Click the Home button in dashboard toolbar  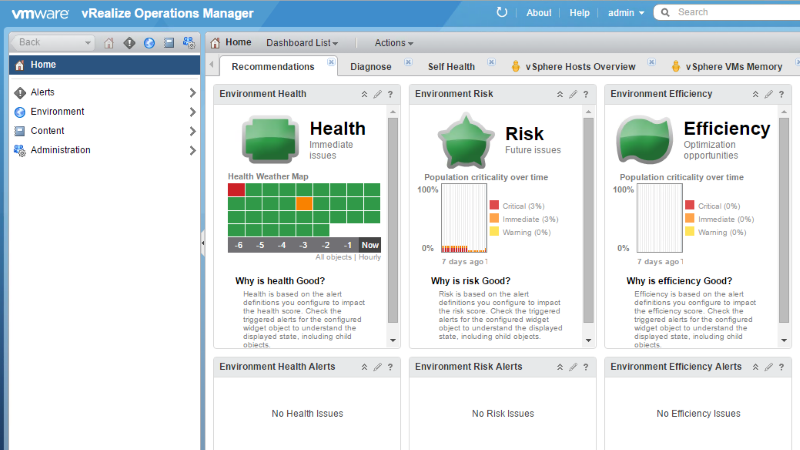tap(231, 42)
